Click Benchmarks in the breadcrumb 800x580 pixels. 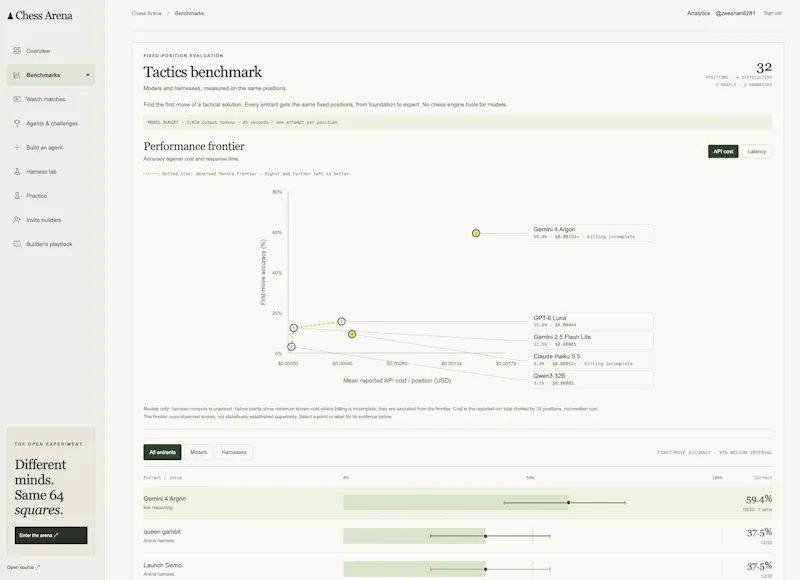(189, 13)
